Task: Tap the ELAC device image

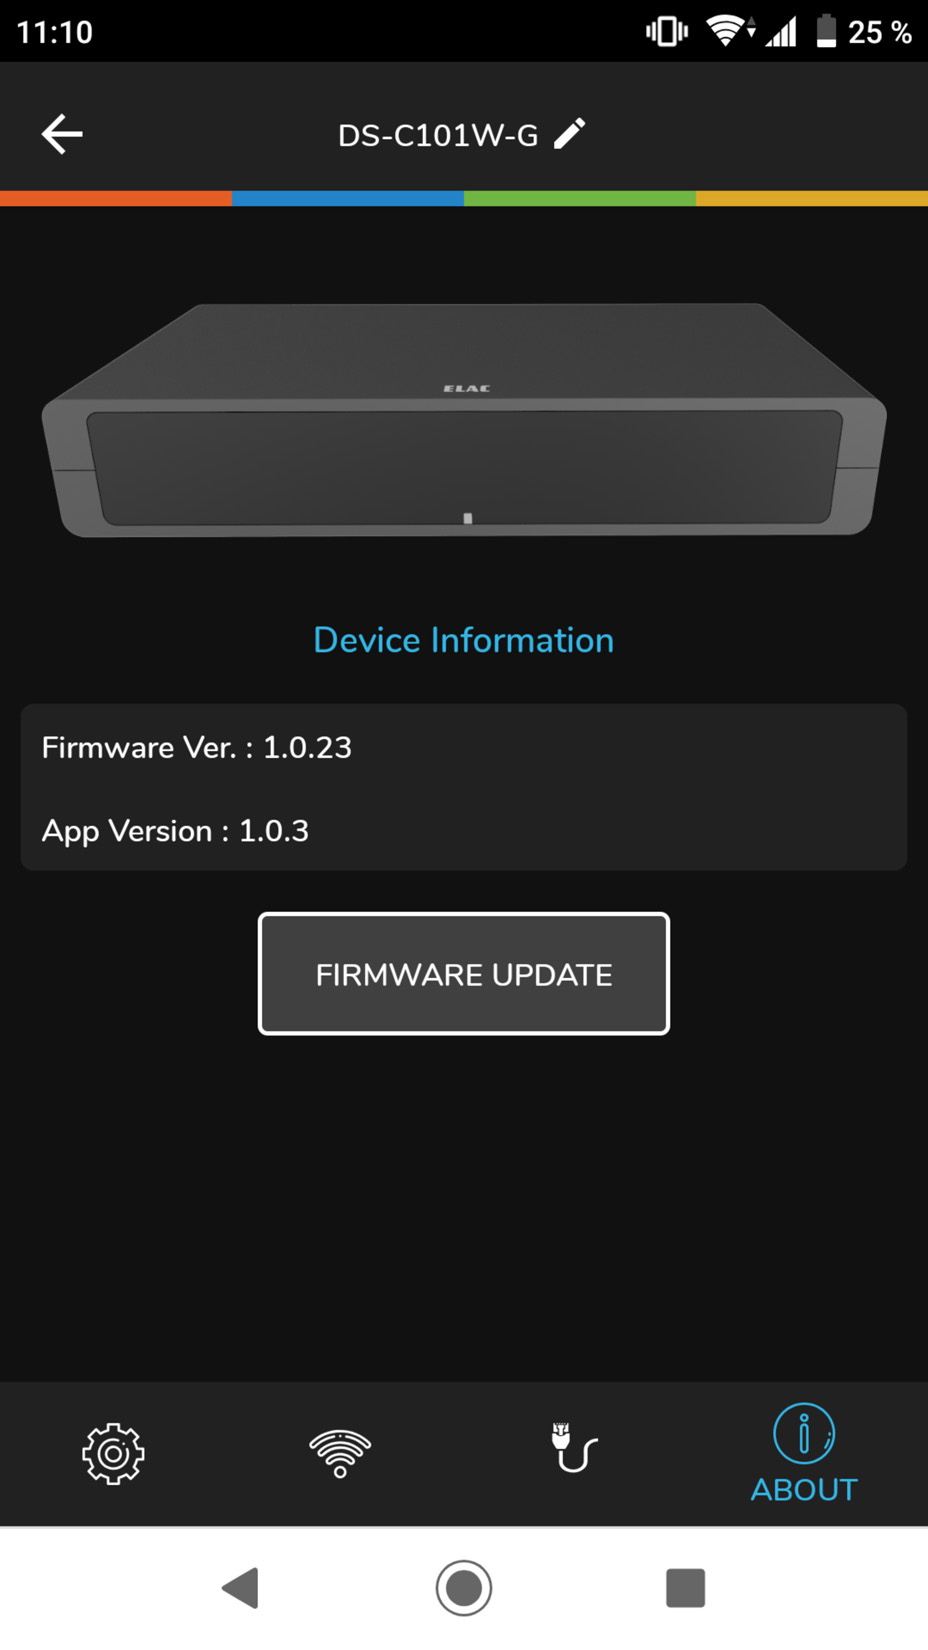Action: coord(464,420)
